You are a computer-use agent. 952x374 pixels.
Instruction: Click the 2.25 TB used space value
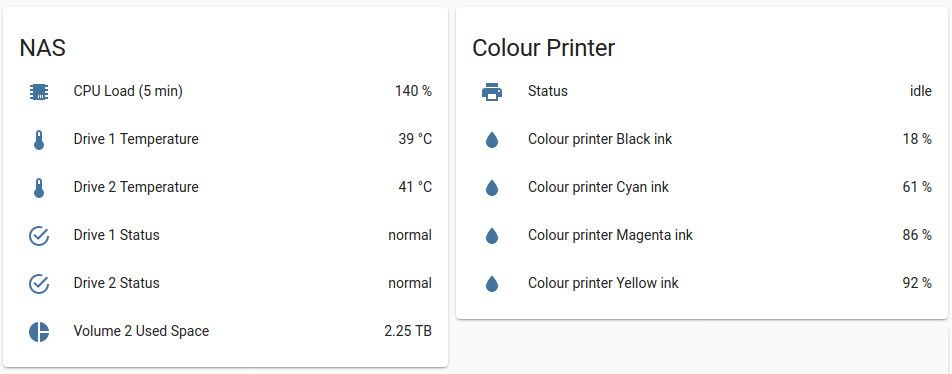click(x=408, y=332)
